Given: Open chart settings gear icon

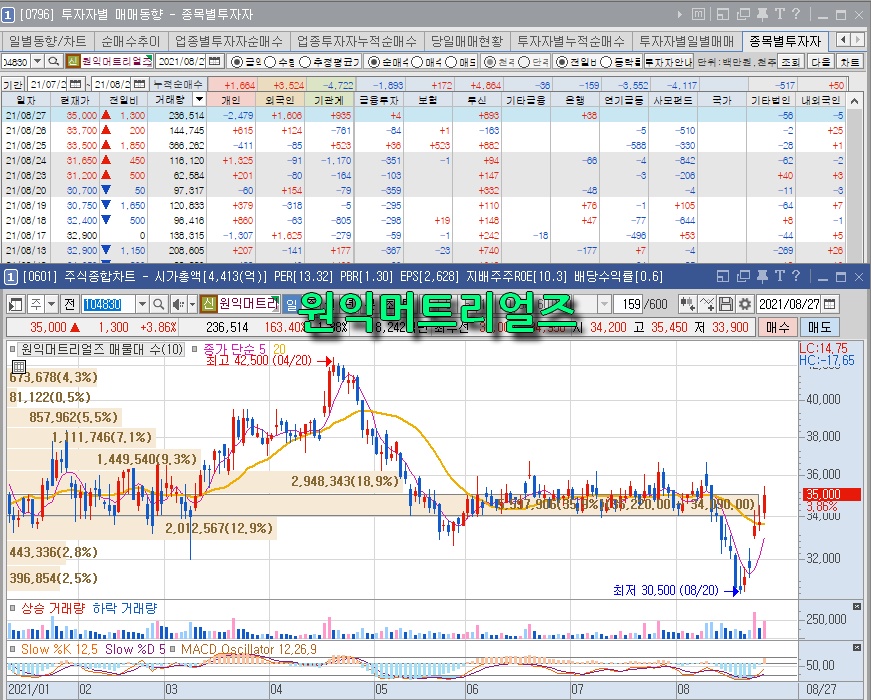Looking at the screenshot, I should click(745, 304).
